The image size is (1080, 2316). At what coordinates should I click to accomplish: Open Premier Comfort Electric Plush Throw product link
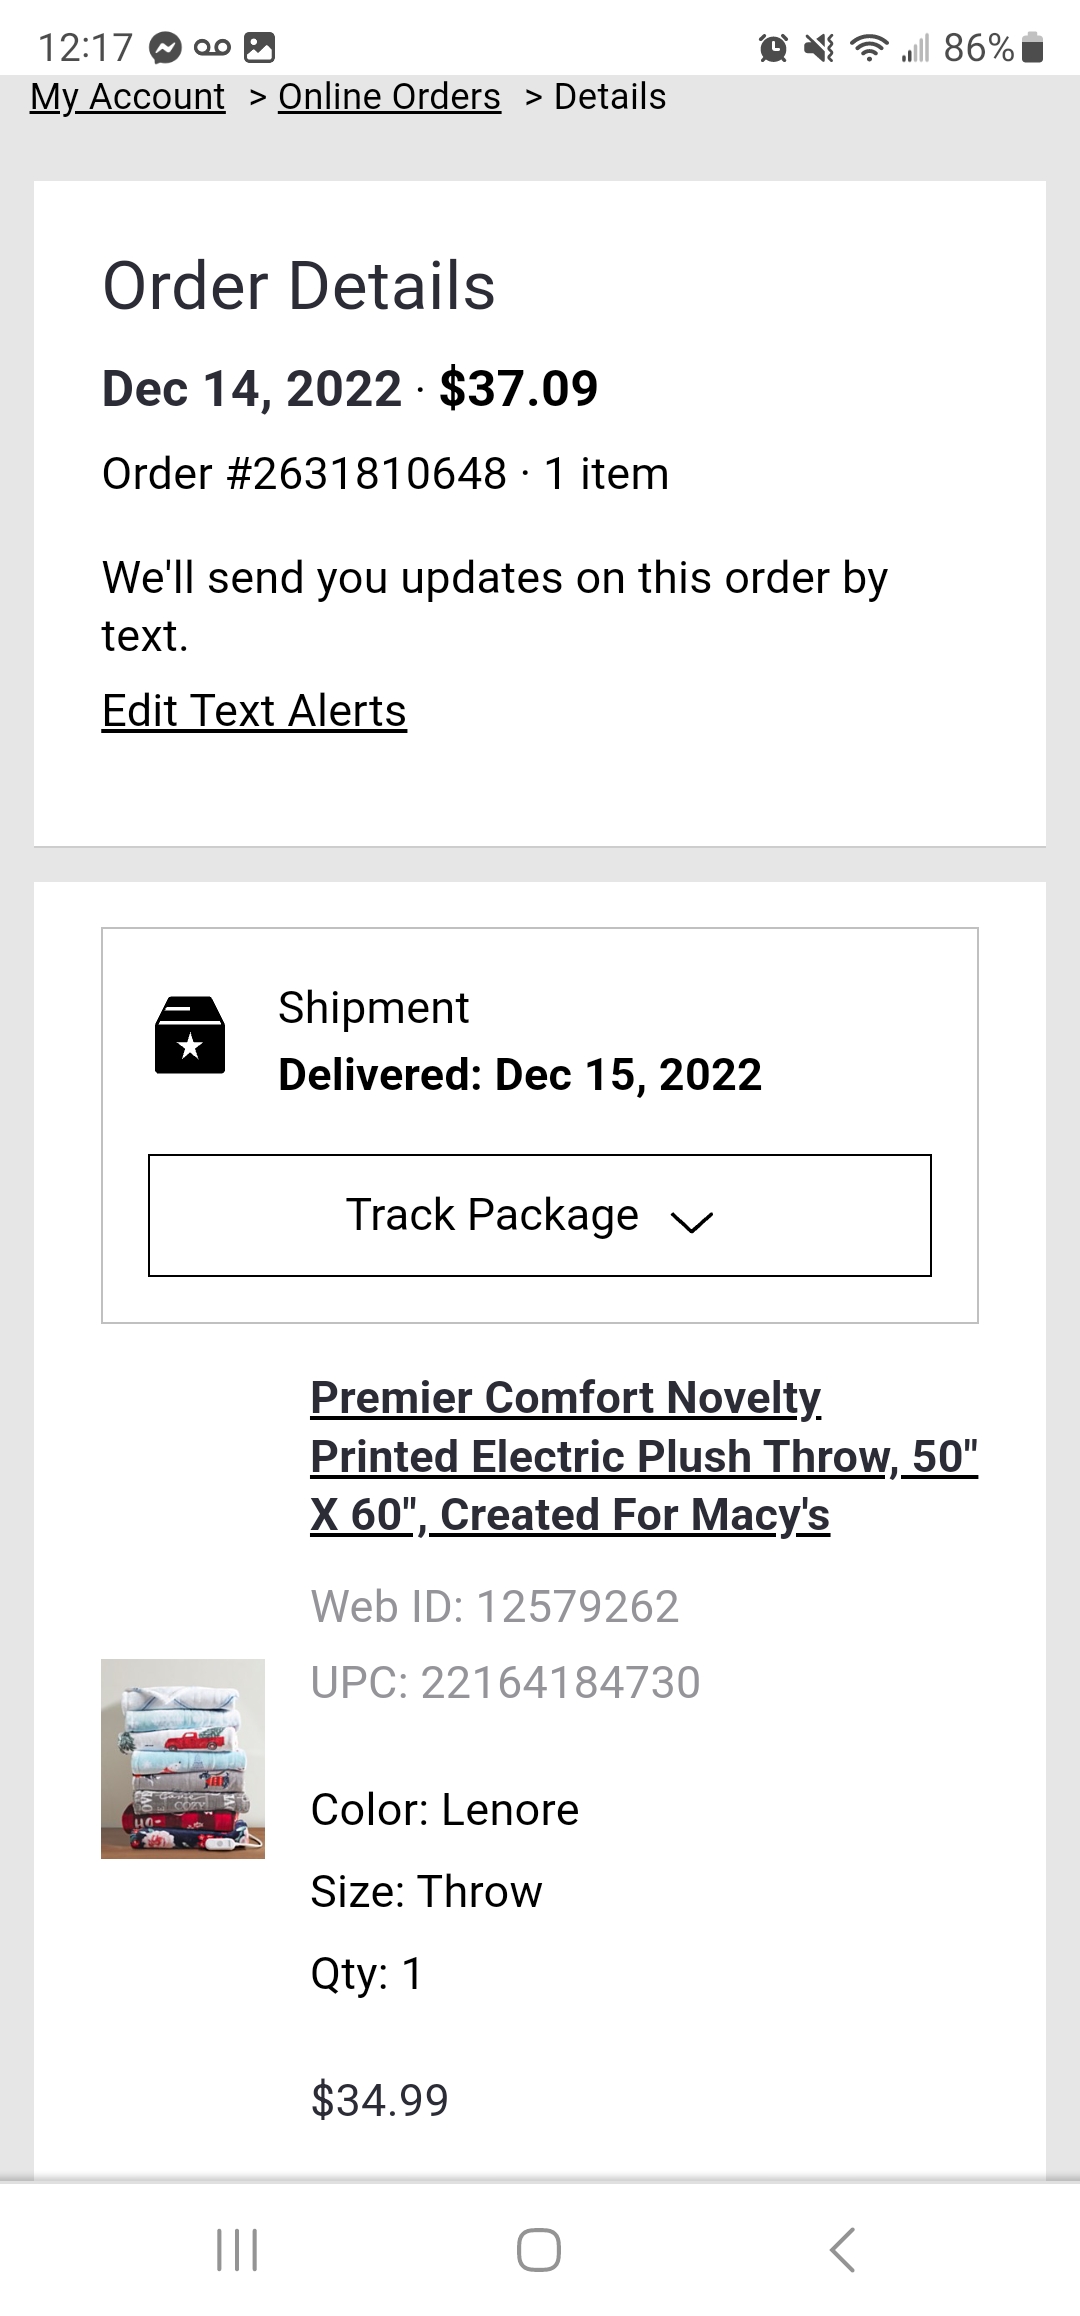click(644, 1456)
